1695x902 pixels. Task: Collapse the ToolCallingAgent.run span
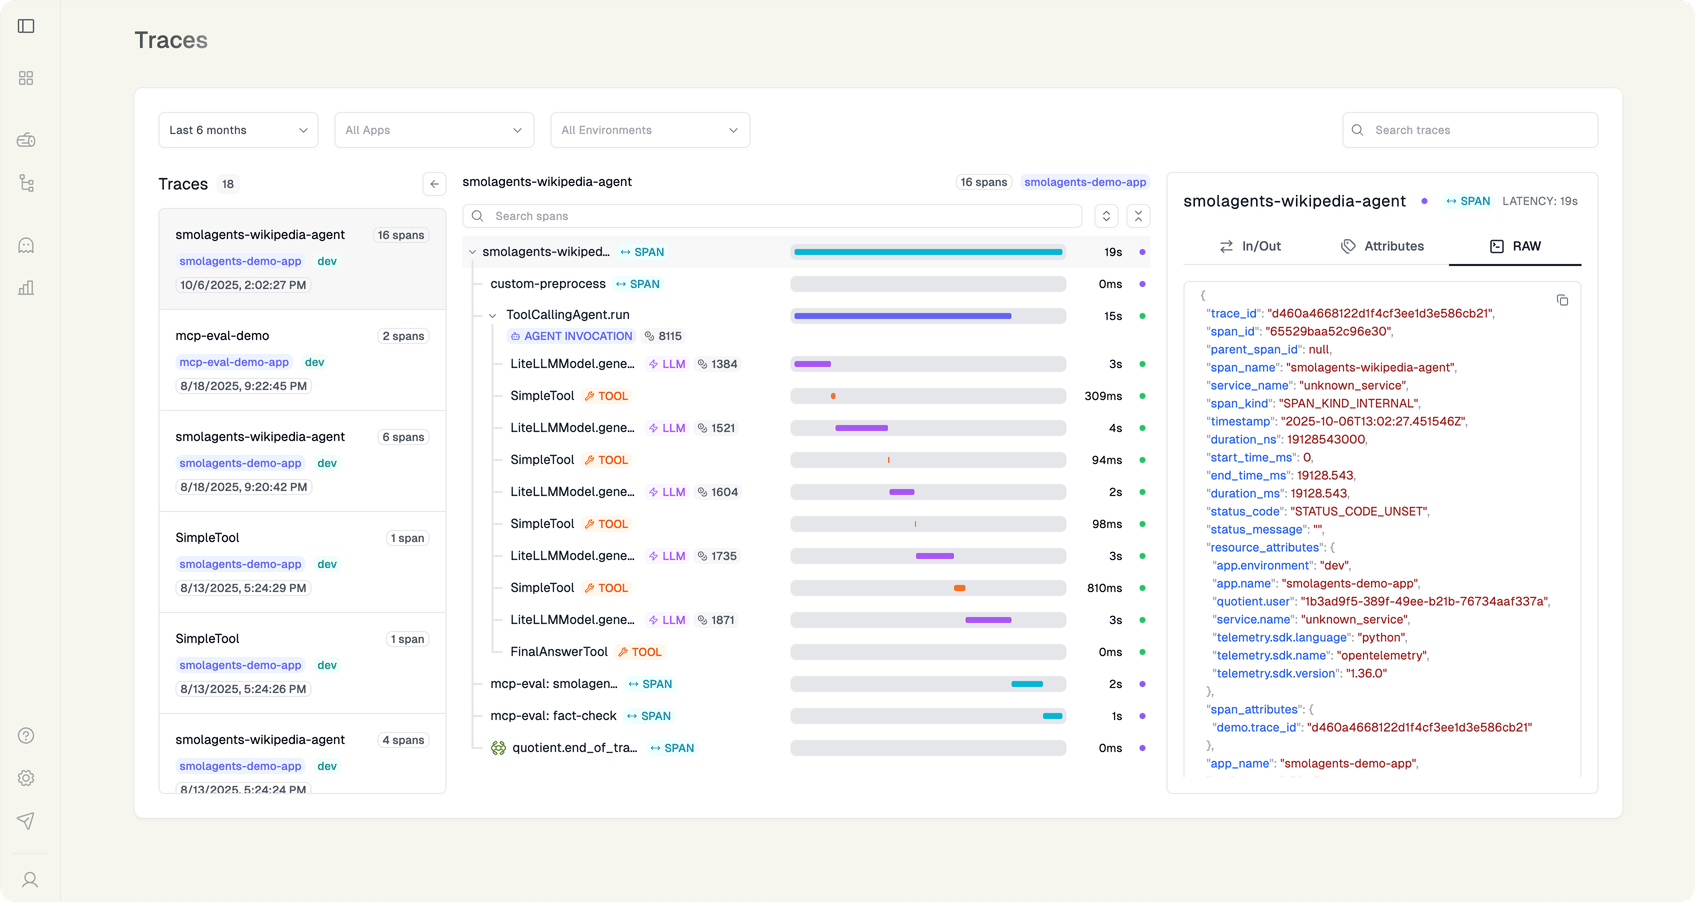(x=492, y=314)
